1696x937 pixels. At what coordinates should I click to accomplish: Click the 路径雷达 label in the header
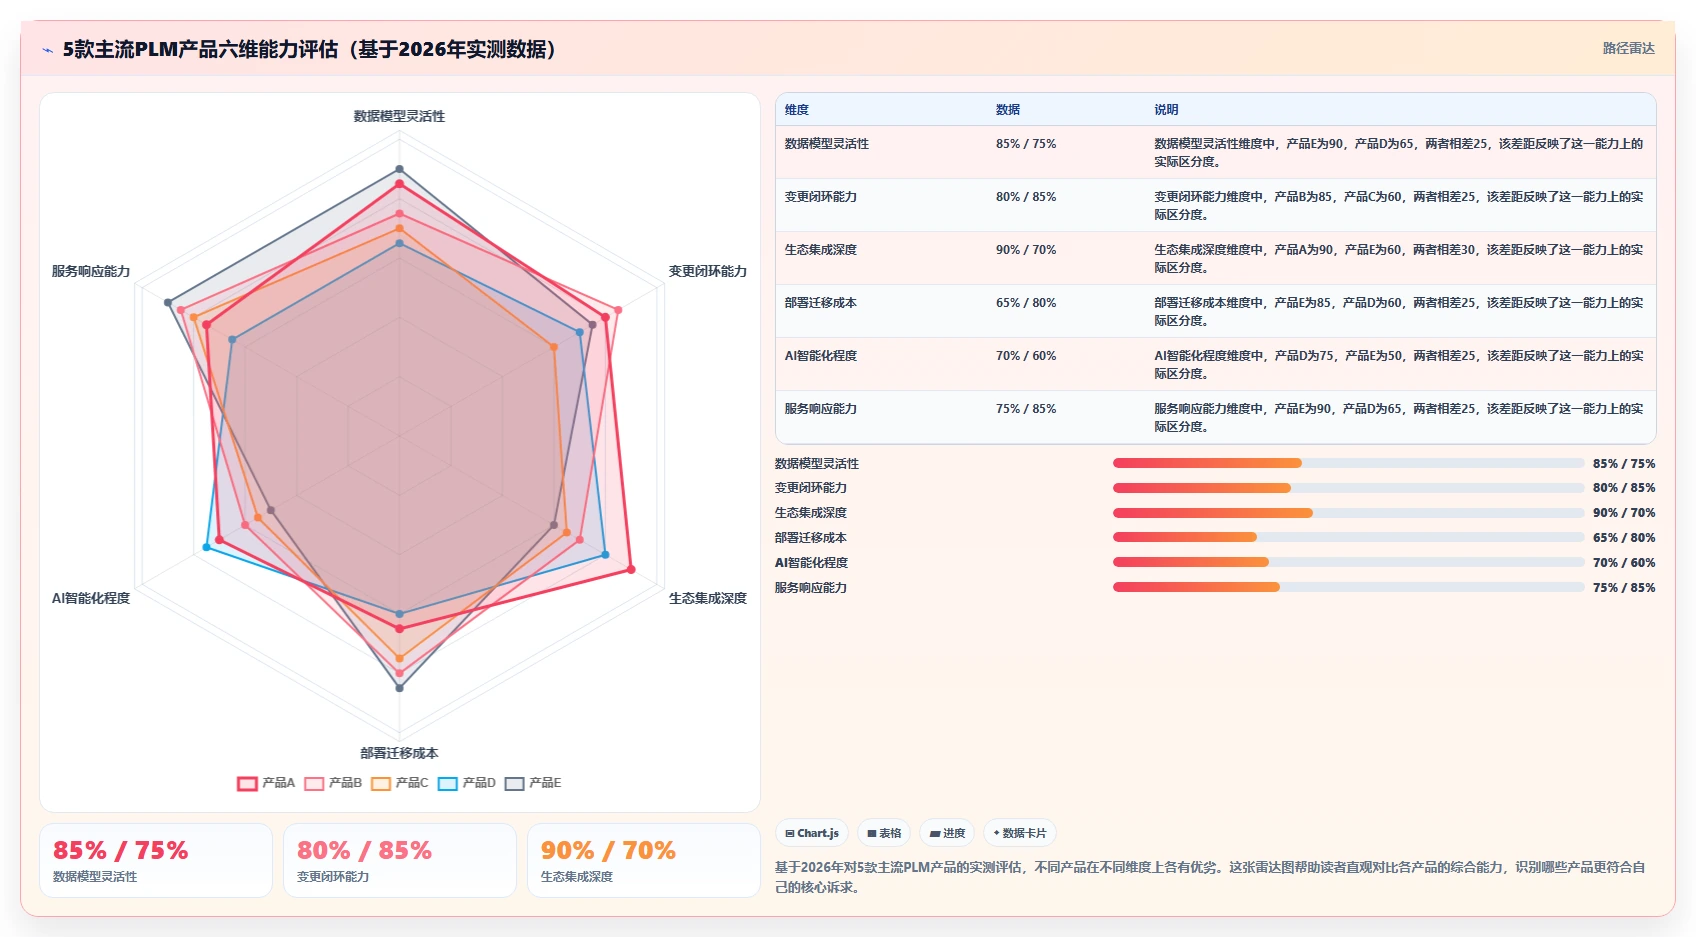point(1628,48)
